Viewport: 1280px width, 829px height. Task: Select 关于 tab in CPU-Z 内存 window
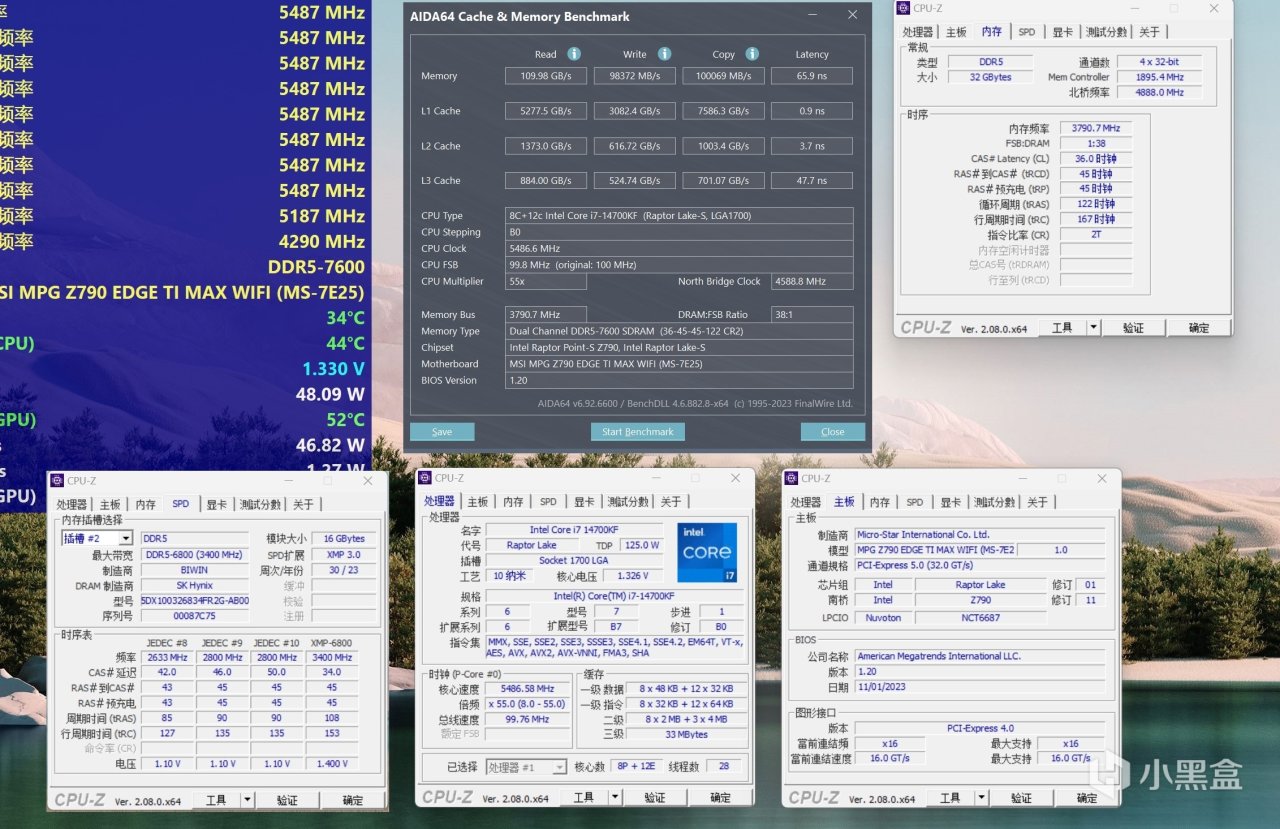[x=1150, y=32]
